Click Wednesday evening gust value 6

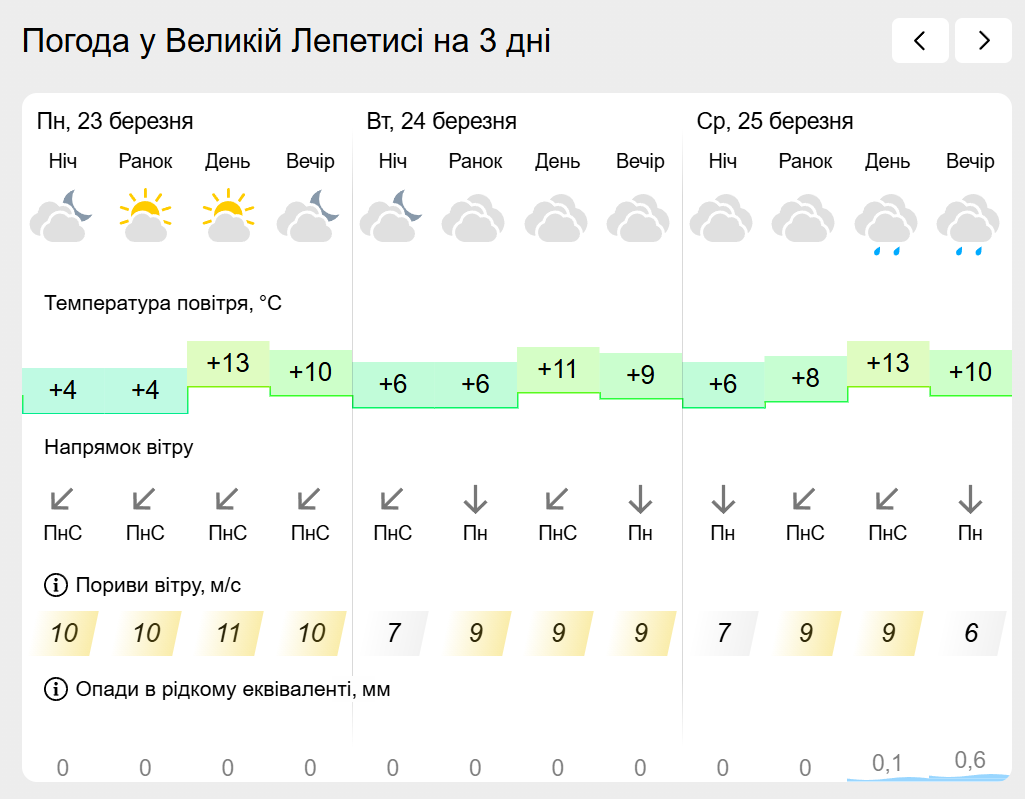pos(970,633)
